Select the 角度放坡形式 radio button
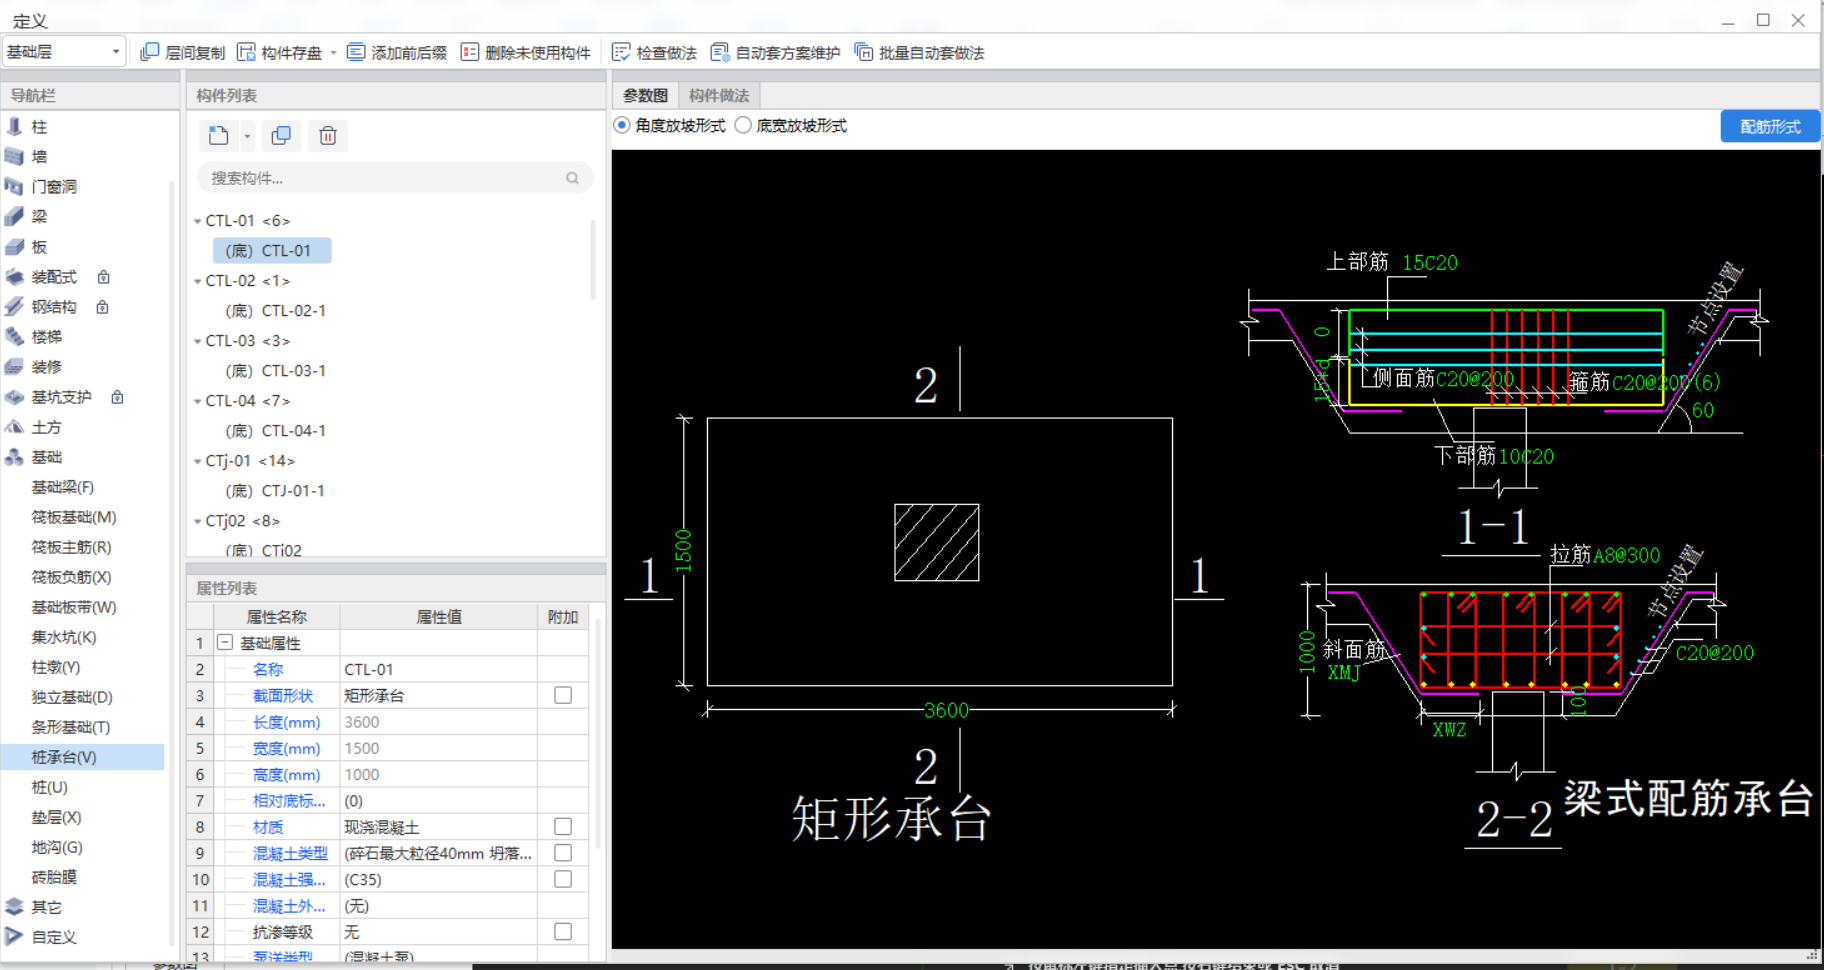 tap(622, 125)
